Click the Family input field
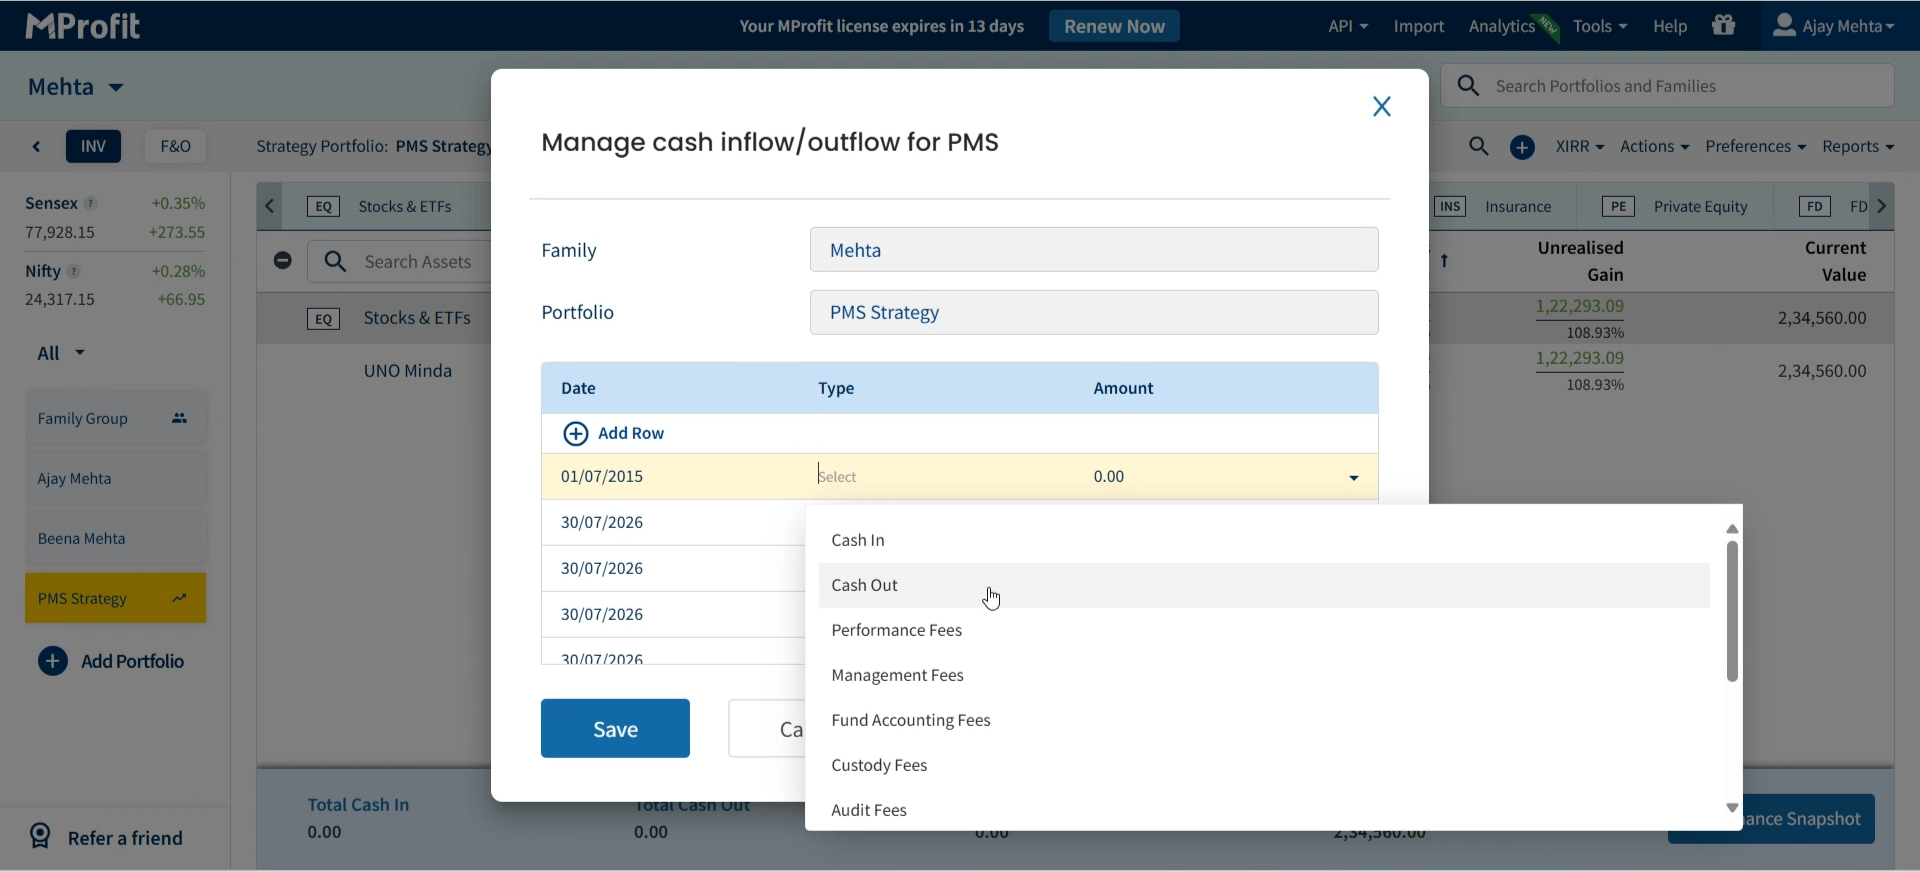The image size is (1920, 872). pos(1094,250)
